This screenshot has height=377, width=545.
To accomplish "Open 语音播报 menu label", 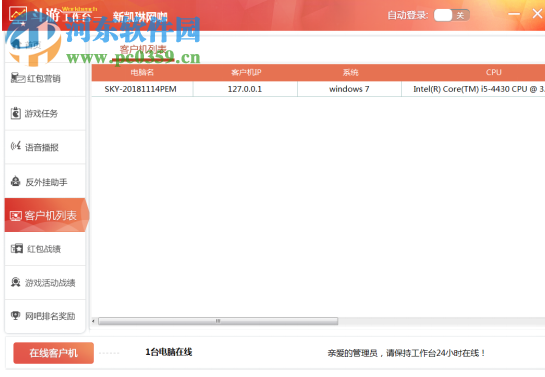I will pyautogui.click(x=42, y=147).
